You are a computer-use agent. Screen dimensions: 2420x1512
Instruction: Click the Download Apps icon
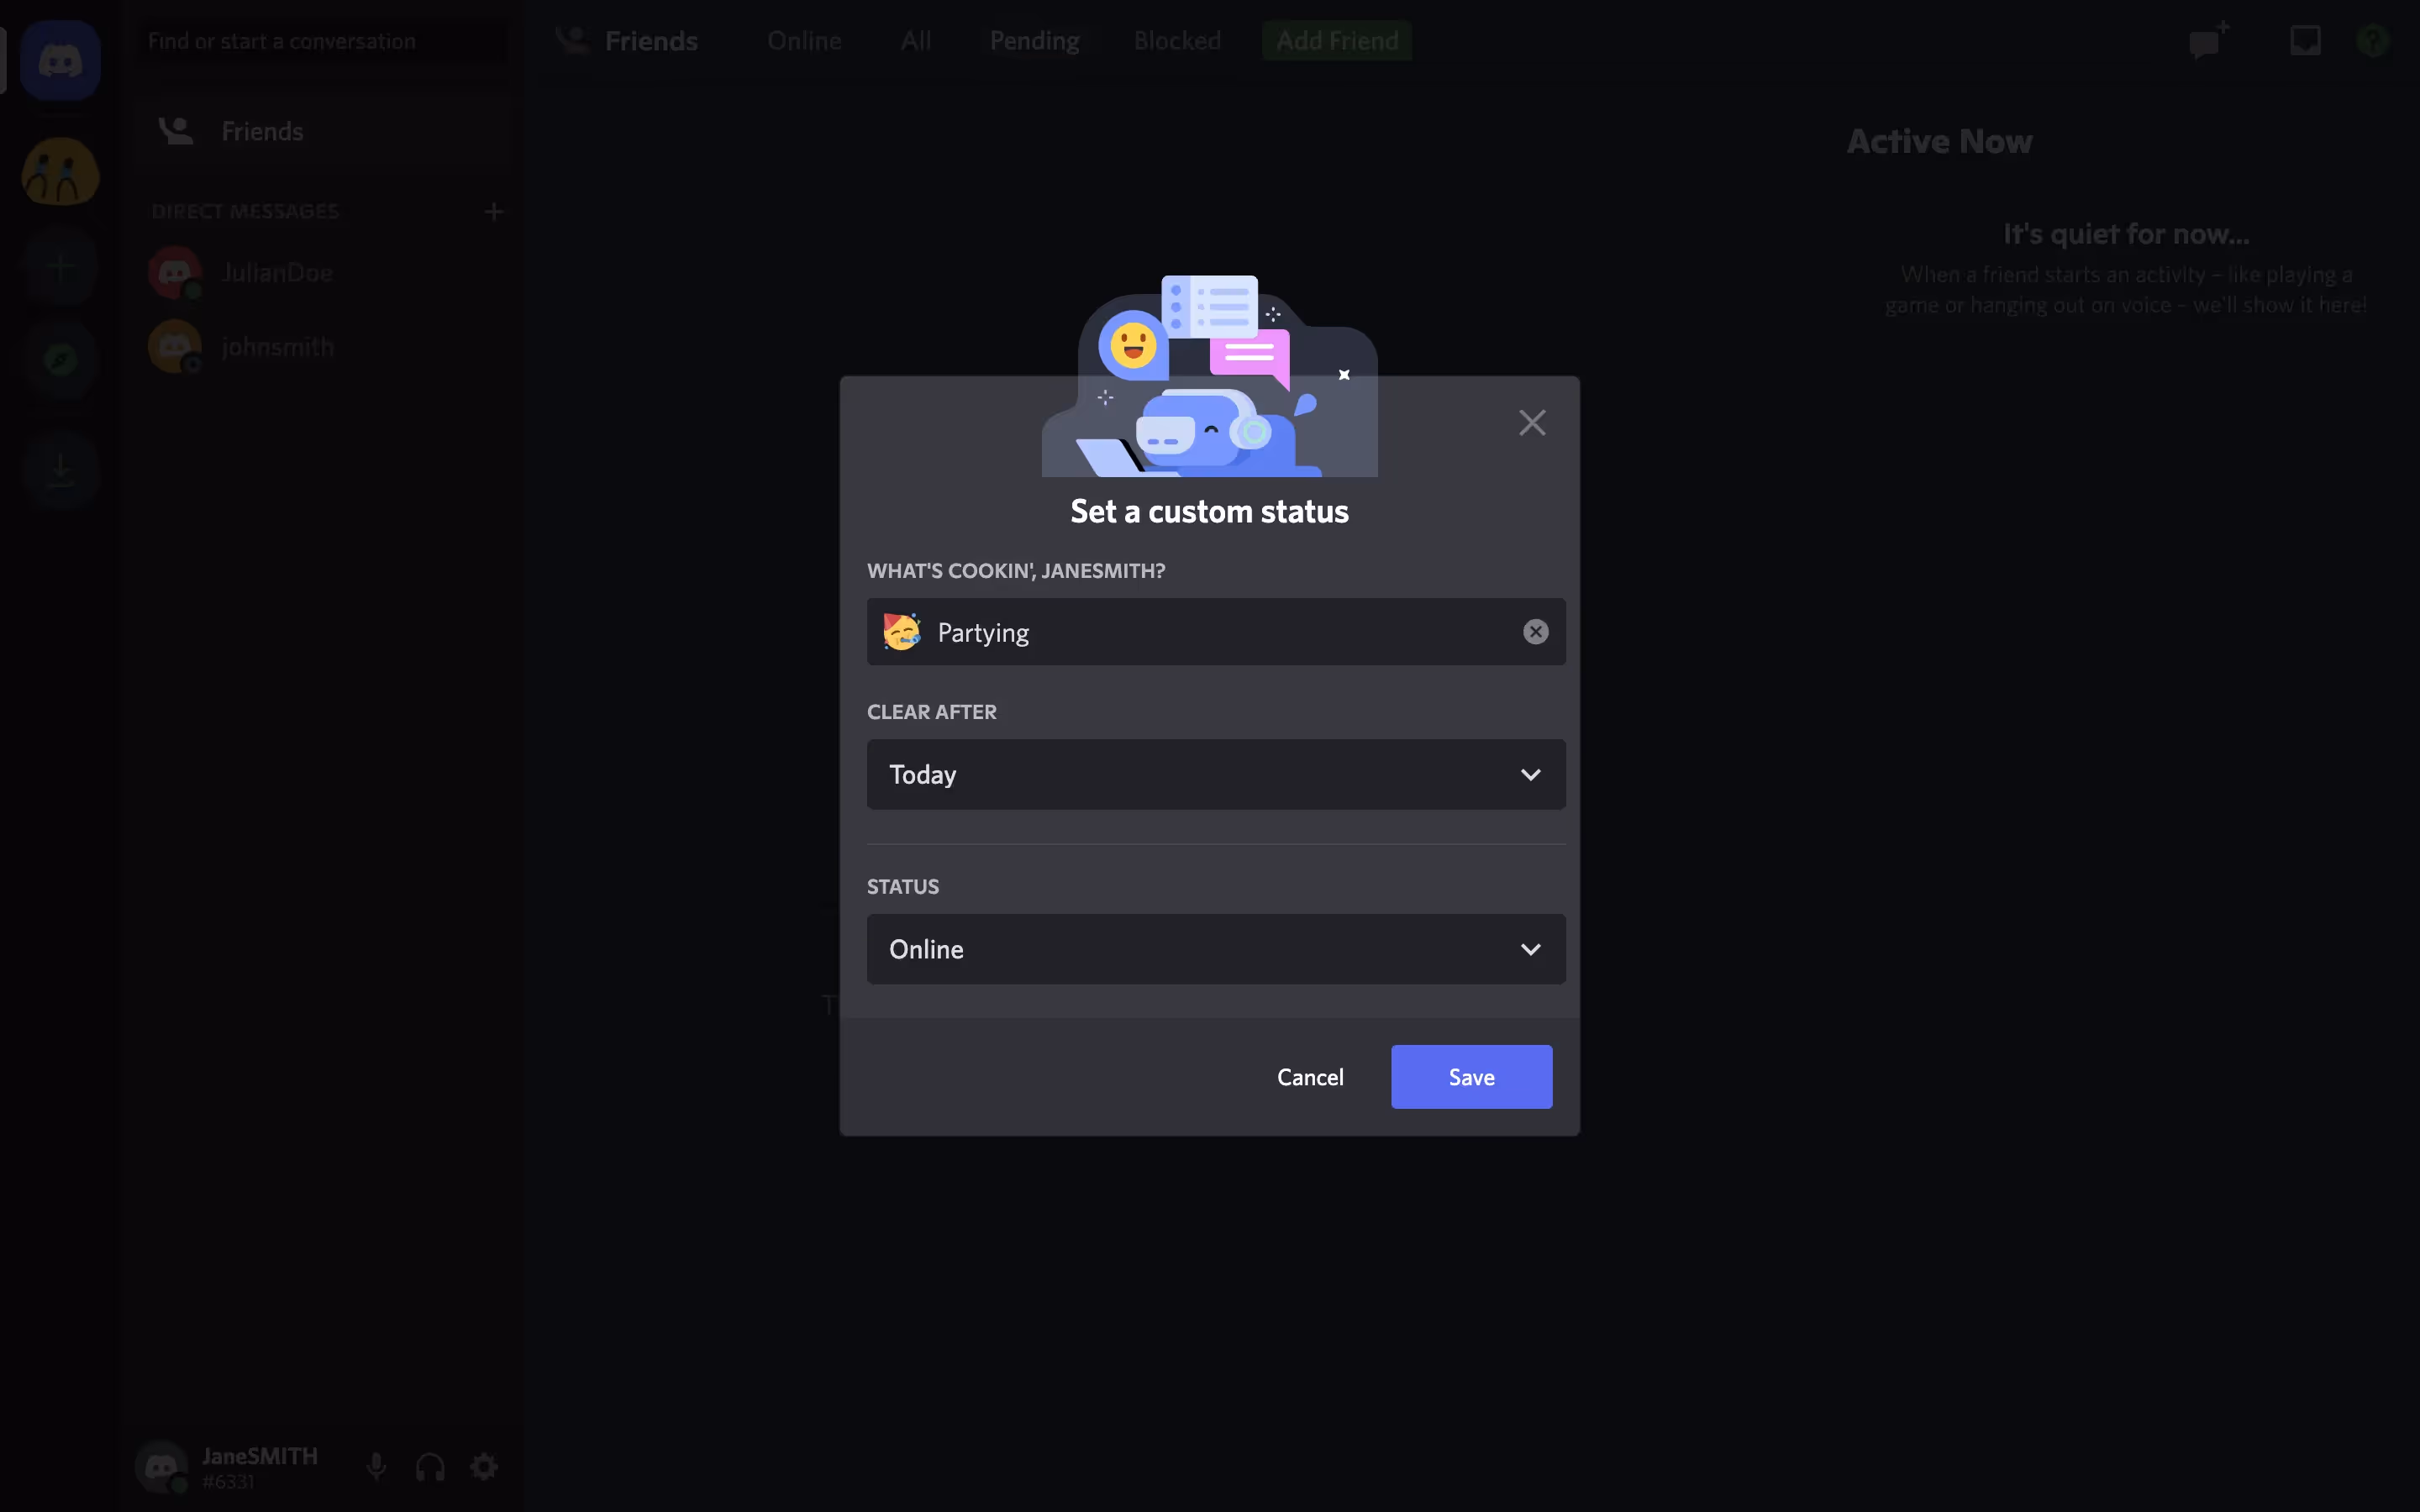point(60,470)
